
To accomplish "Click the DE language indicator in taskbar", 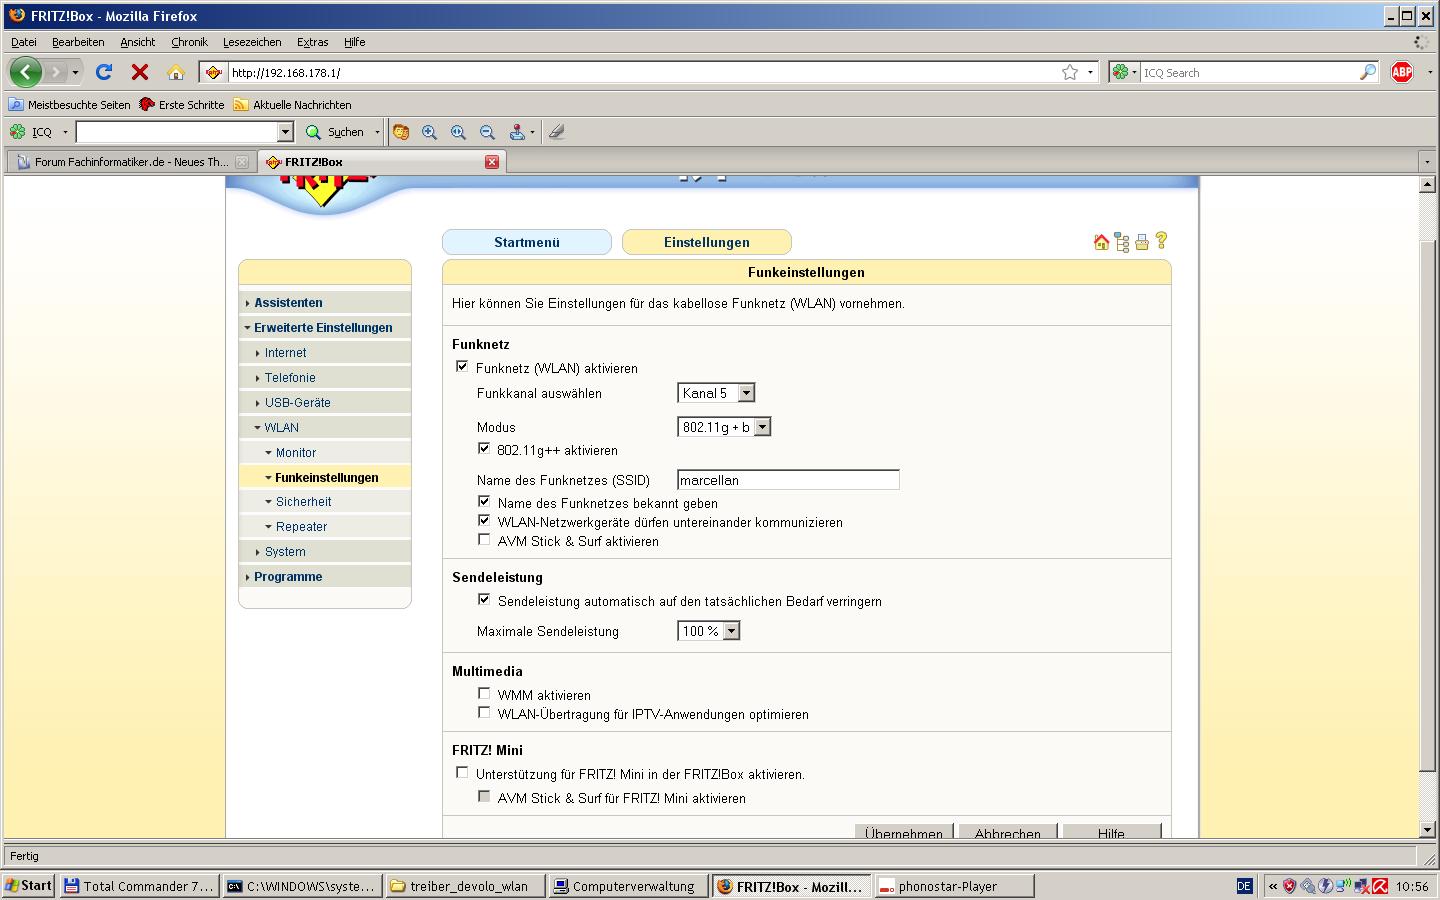I will [1244, 886].
